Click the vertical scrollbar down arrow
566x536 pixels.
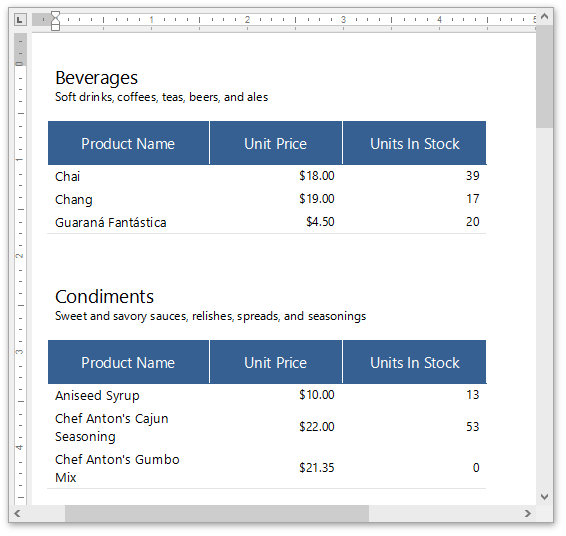tap(544, 497)
